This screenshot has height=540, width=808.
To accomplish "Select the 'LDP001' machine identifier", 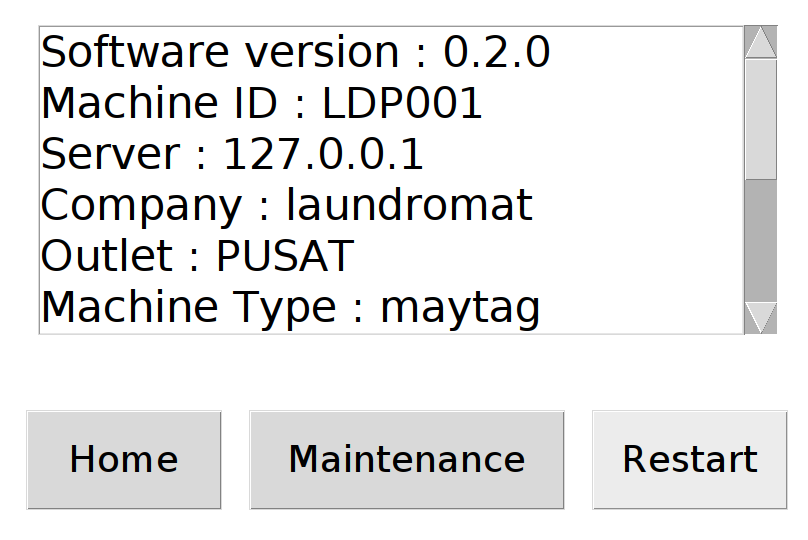I will [x=402, y=104].
